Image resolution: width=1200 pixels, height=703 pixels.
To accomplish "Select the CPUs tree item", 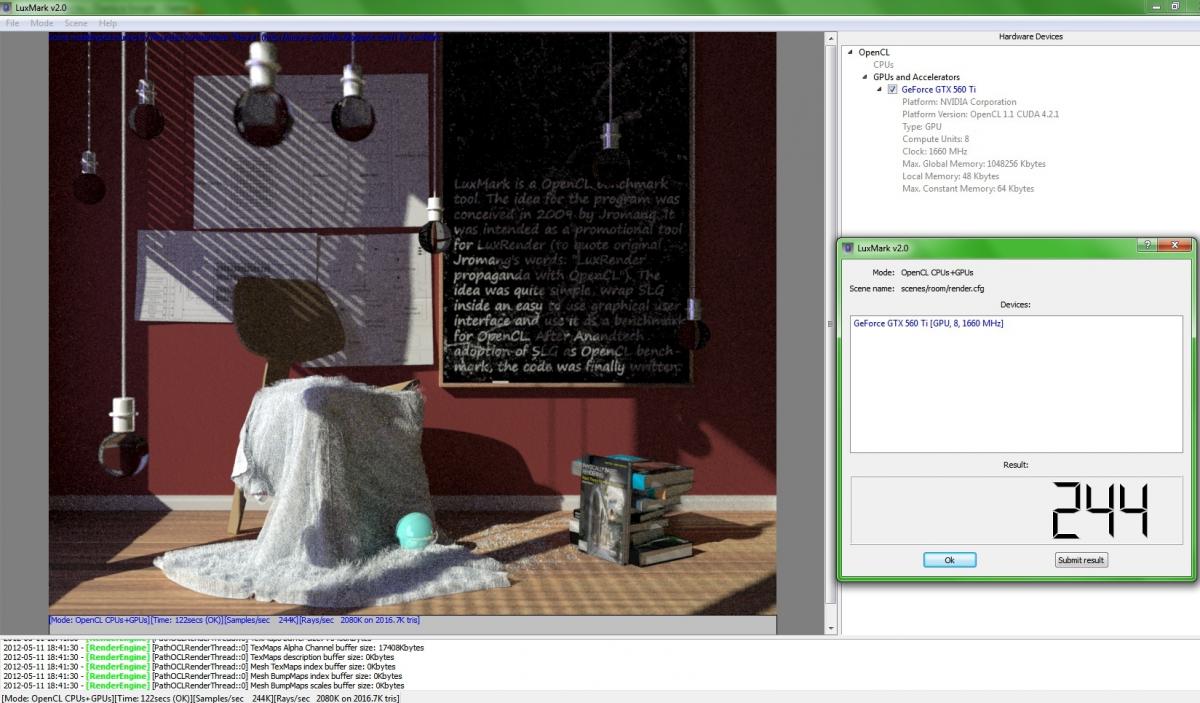I will coord(883,64).
